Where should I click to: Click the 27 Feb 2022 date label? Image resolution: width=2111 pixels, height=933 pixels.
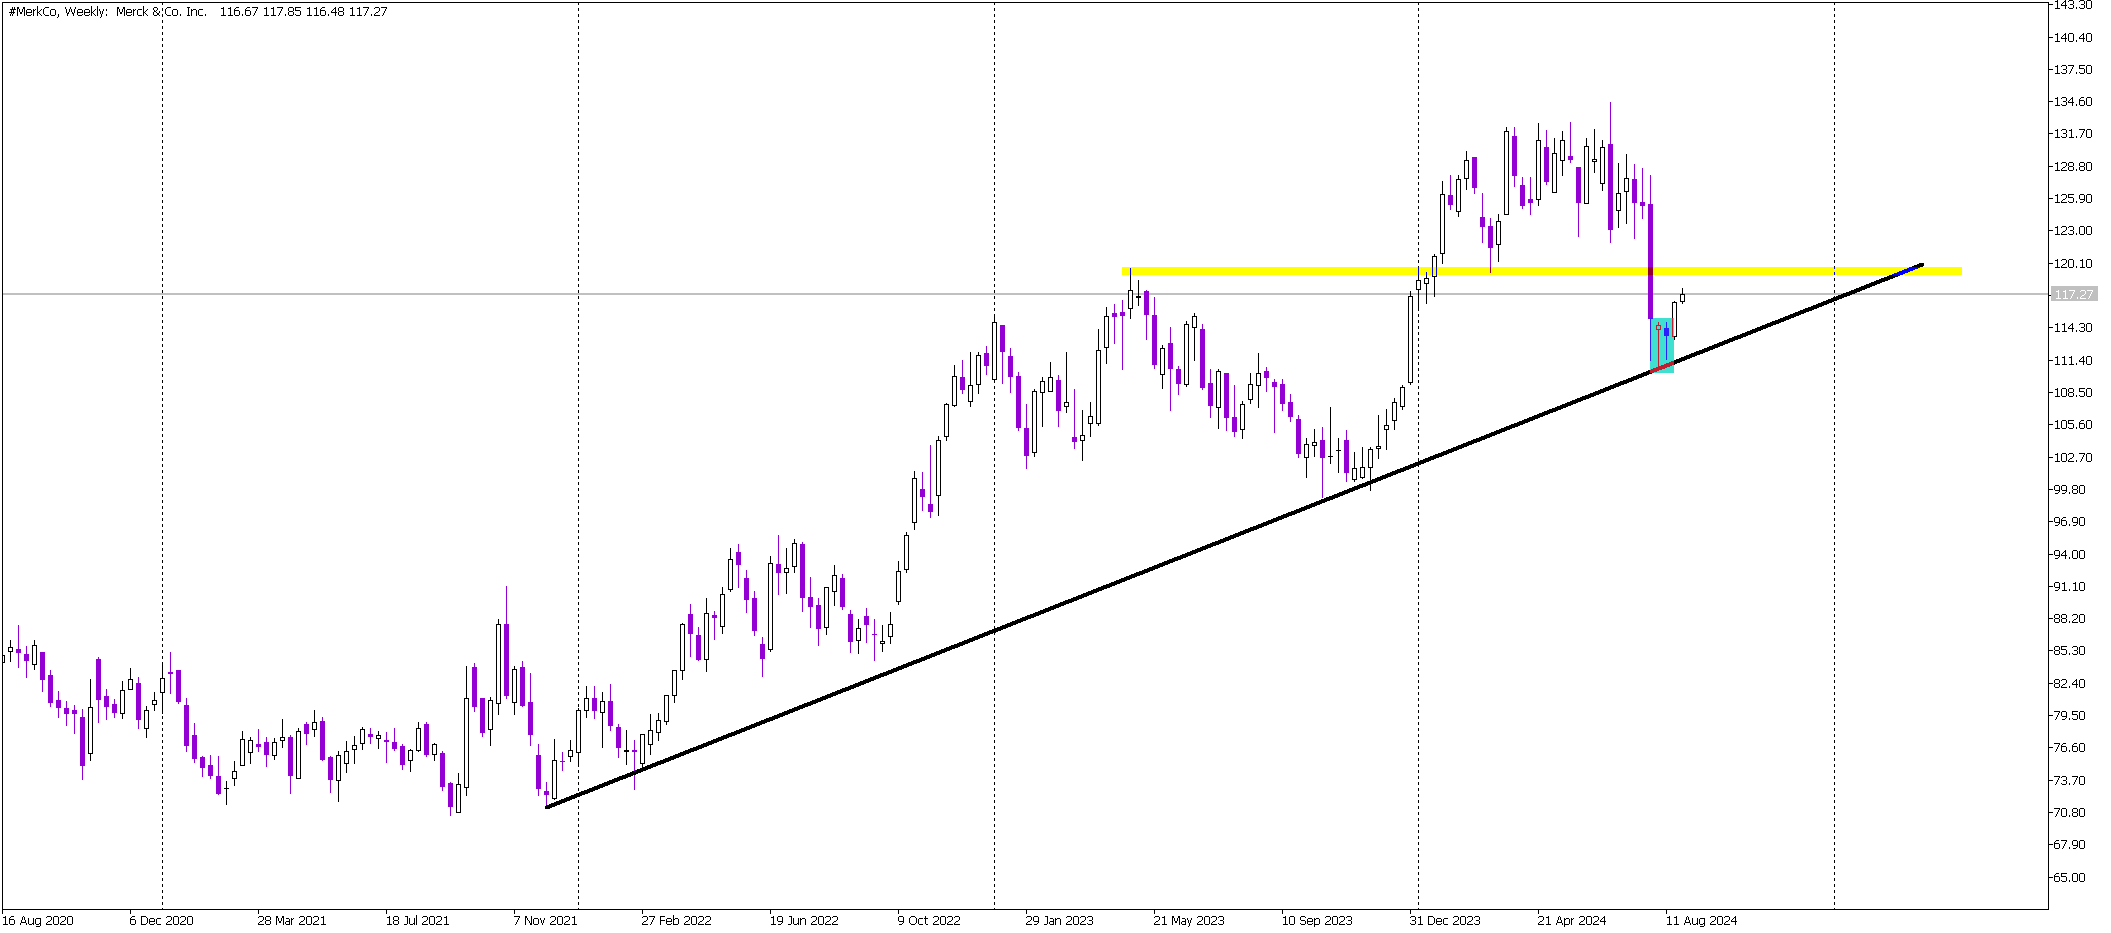coord(676,920)
